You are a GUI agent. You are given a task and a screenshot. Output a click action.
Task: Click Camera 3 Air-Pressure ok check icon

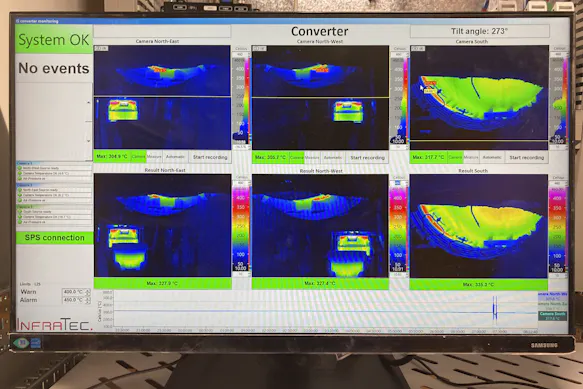tap(20, 222)
